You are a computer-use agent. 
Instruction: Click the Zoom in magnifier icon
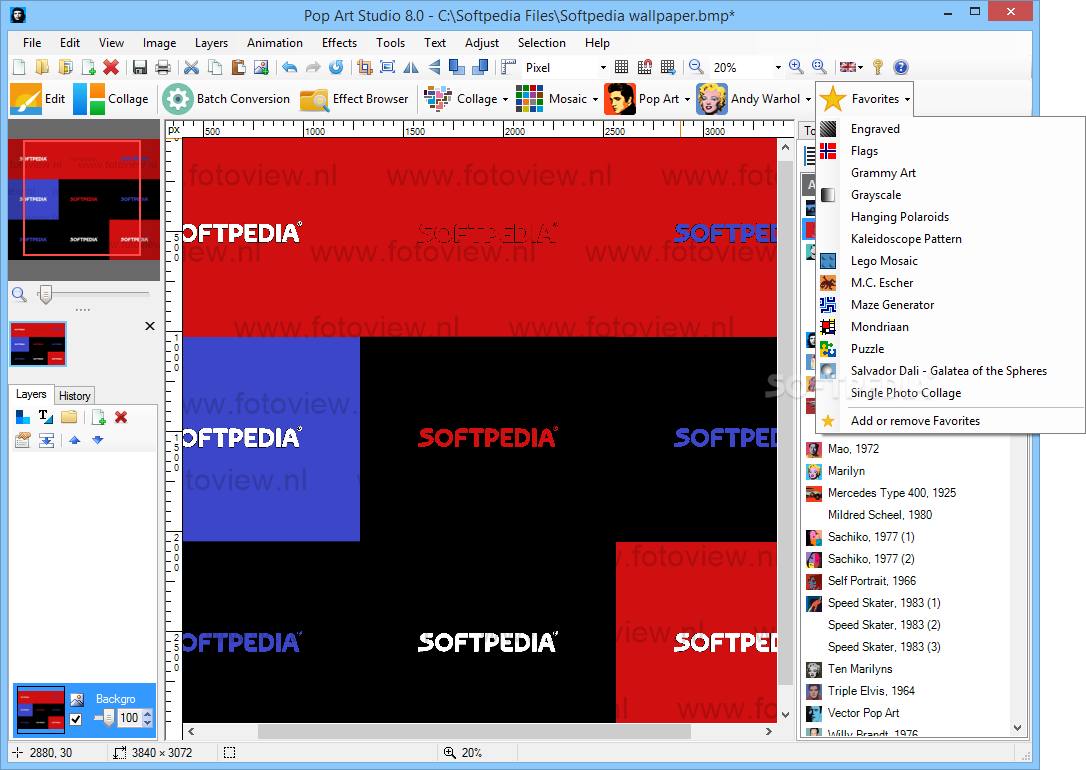(x=796, y=67)
